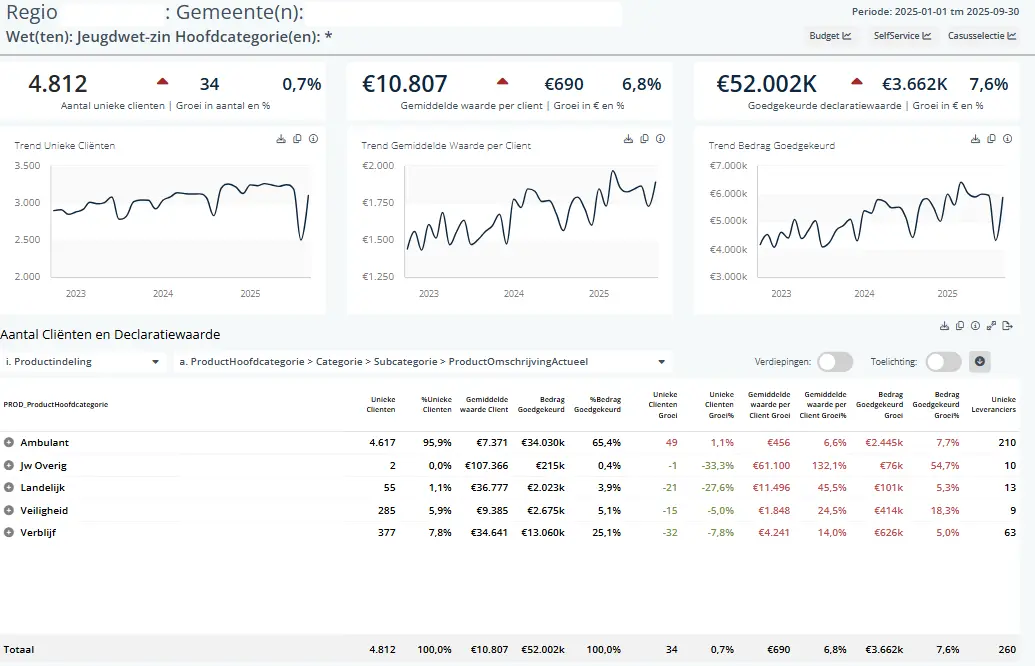Image resolution: width=1035 pixels, height=666 pixels.
Task: Expand the Veiligheid row
Action: pyautogui.click(x=9, y=510)
